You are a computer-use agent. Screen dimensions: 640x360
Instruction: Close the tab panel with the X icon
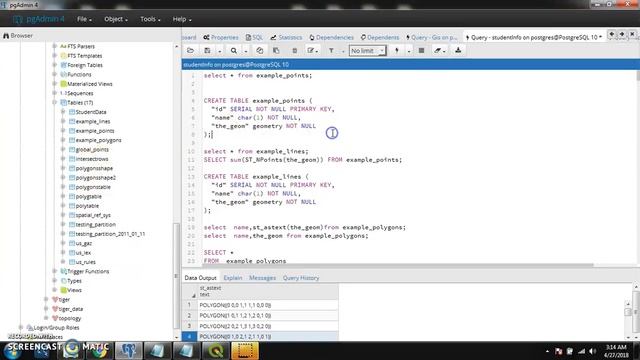coord(632,35)
